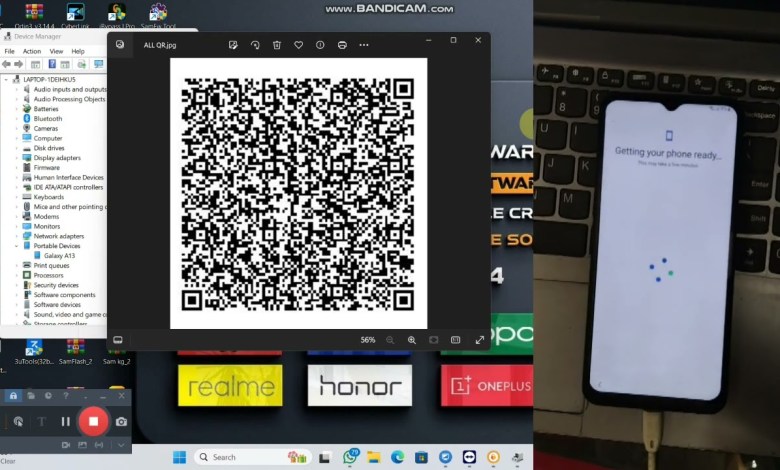Toggle the filmstrip icon at Photos bottom-left

click(118, 340)
